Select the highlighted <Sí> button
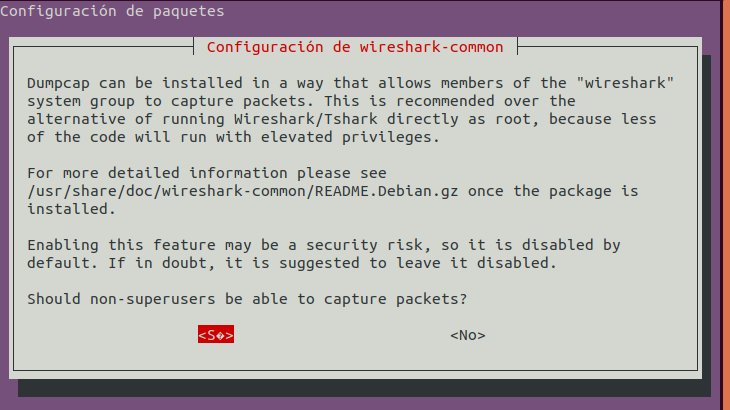 click(x=216, y=335)
